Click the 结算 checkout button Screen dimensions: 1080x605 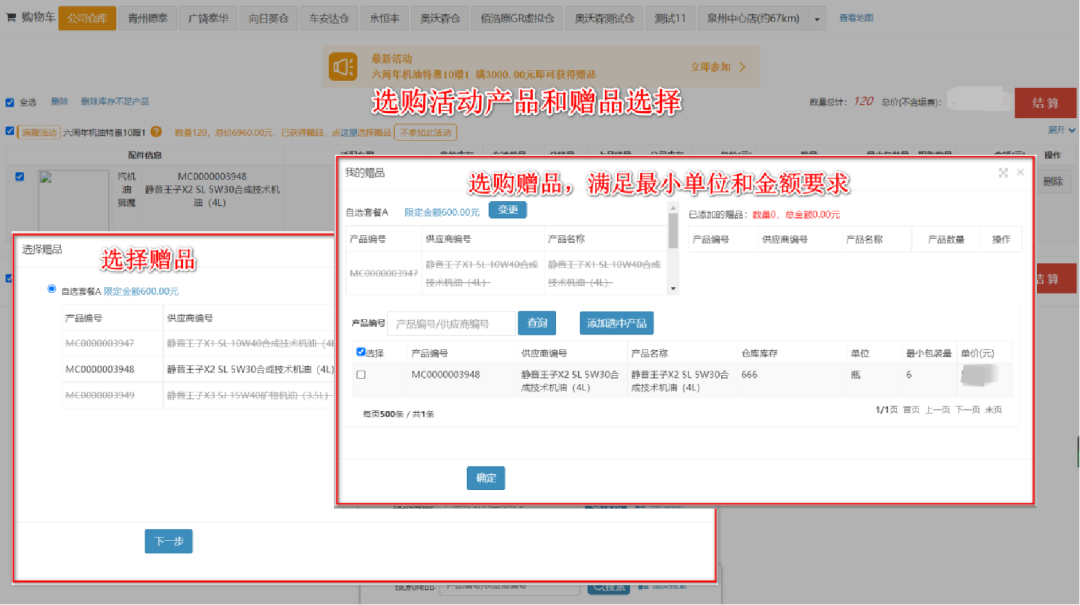tap(1045, 102)
